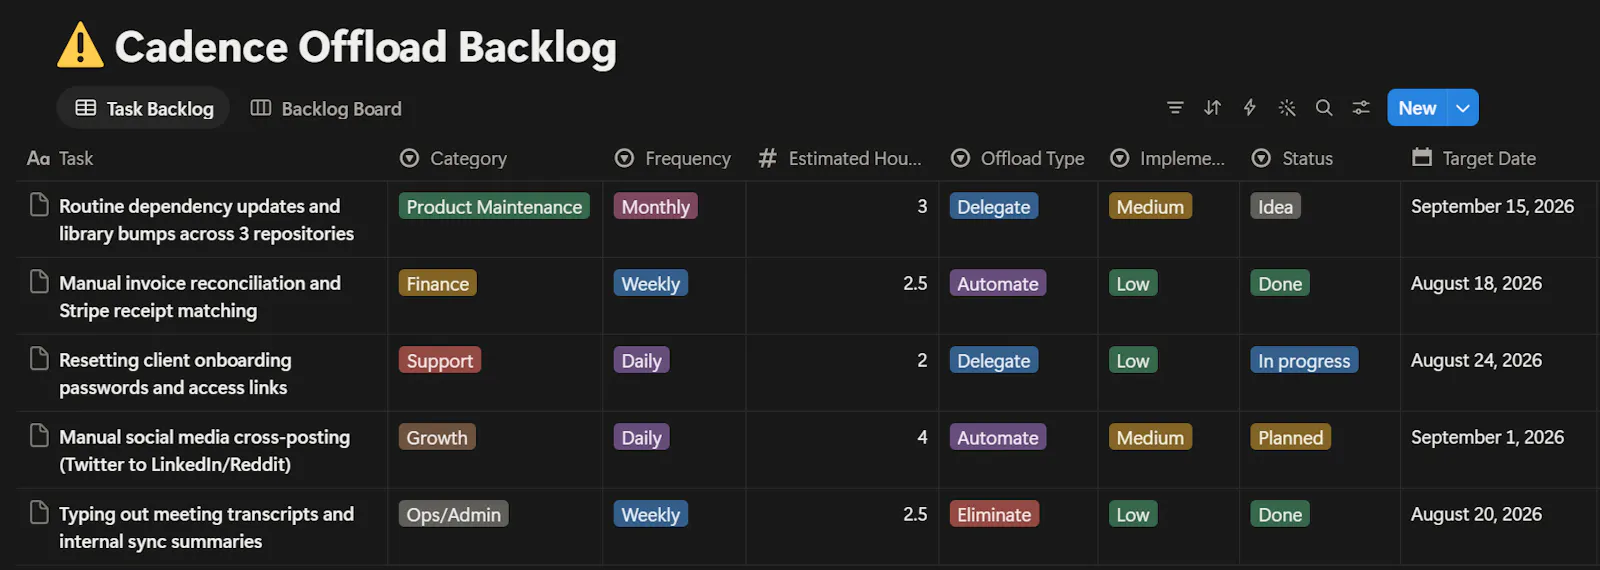Open the search magnifier icon
1600x570 pixels.
click(x=1324, y=108)
